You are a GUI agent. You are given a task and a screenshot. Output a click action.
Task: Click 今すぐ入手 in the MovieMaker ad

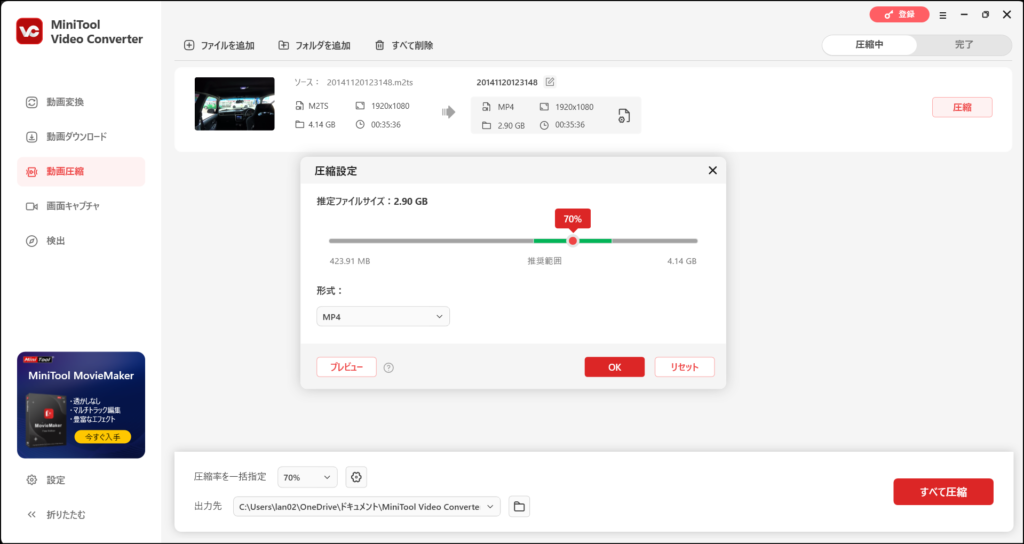tap(103, 437)
